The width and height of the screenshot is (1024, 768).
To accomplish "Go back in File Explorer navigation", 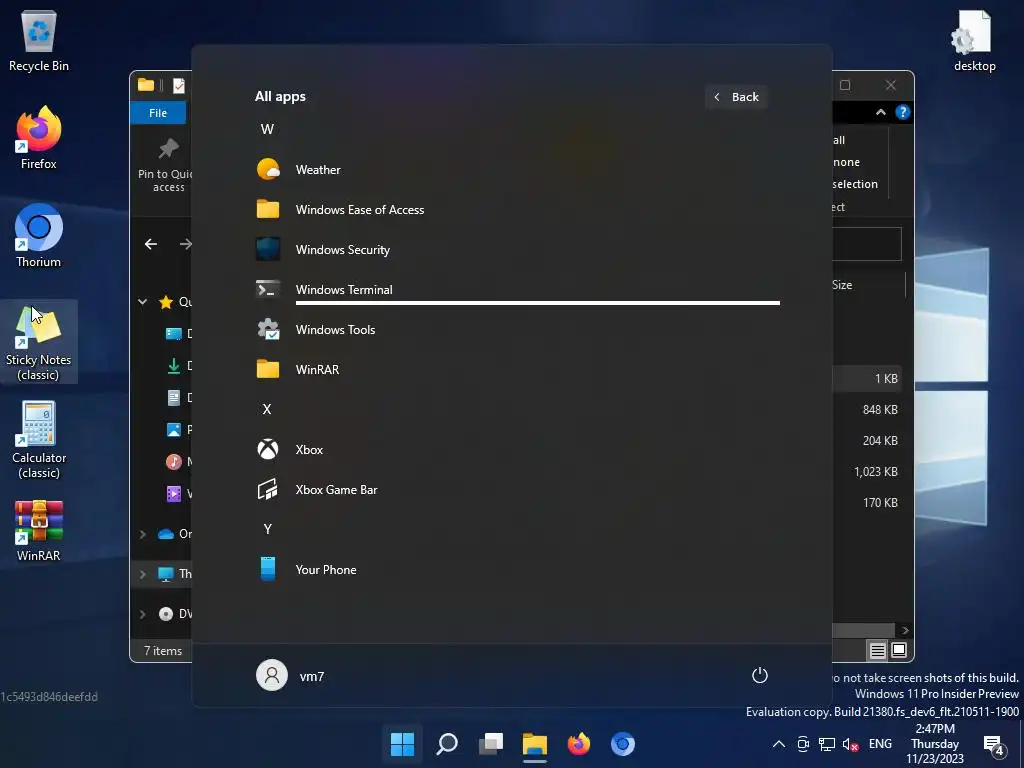I will (151, 244).
